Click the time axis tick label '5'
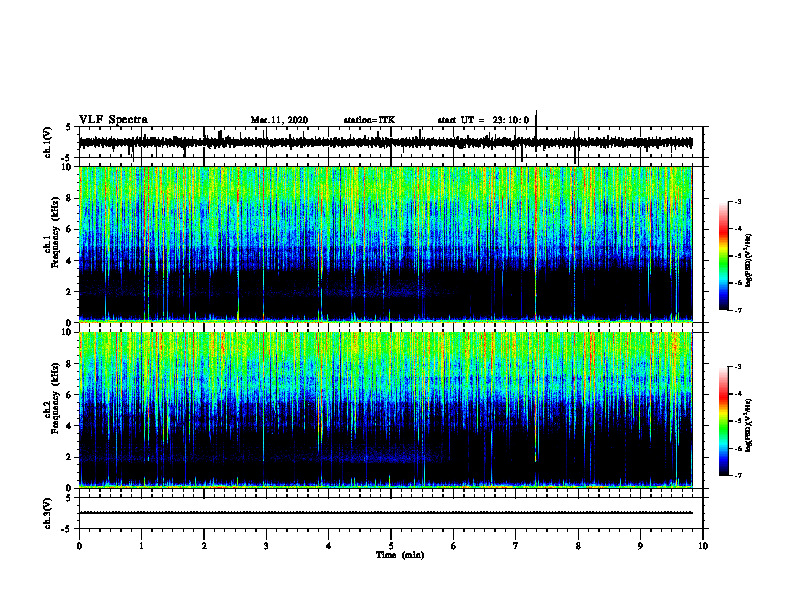Screen dimensions: 792x612 click(x=391, y=546)
